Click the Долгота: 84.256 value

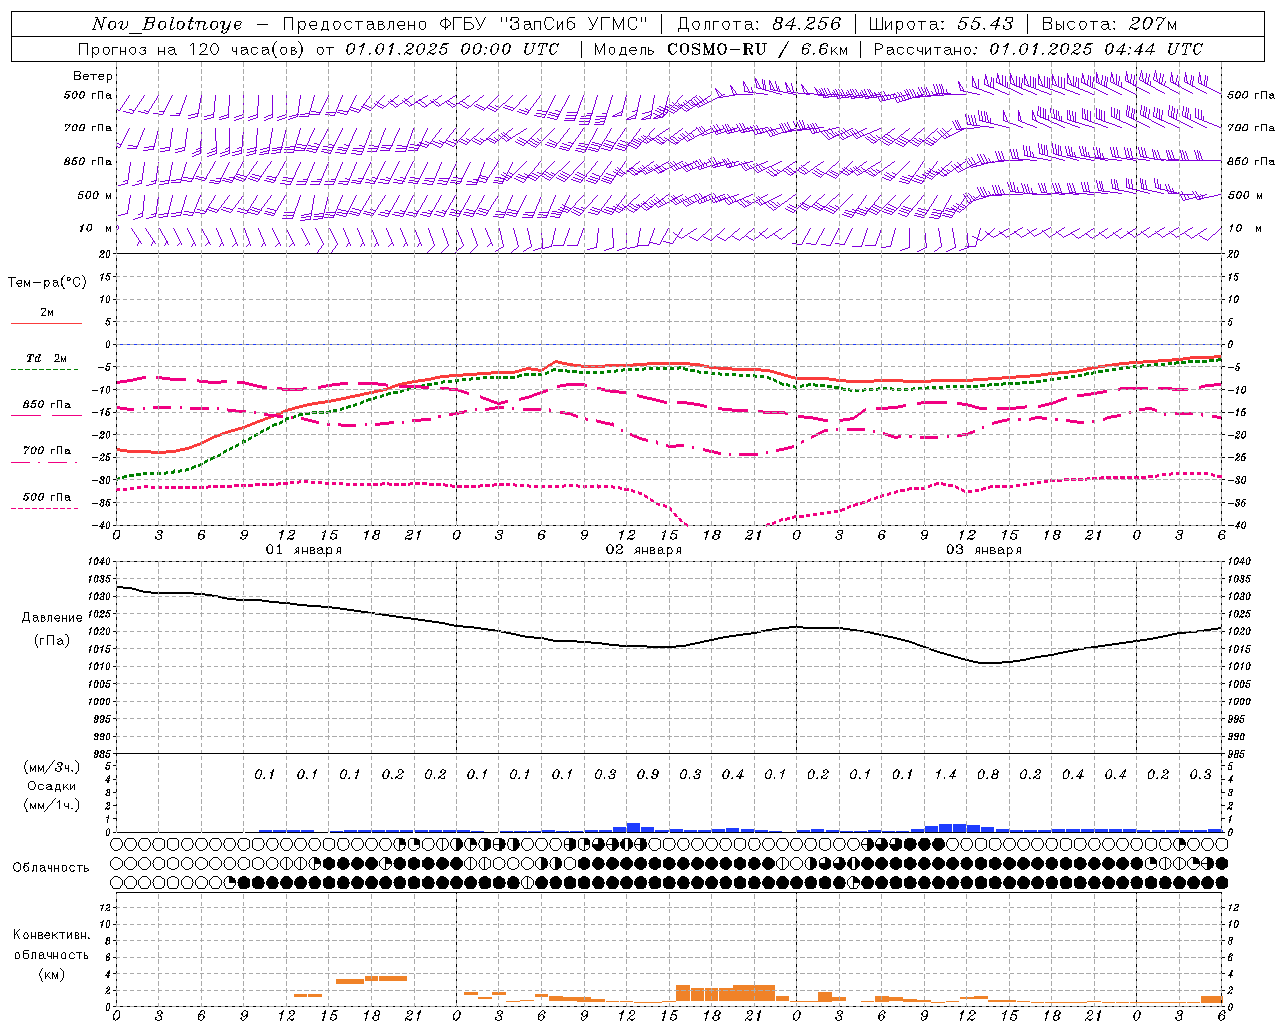pyautogui.click(x=760, y=24)
